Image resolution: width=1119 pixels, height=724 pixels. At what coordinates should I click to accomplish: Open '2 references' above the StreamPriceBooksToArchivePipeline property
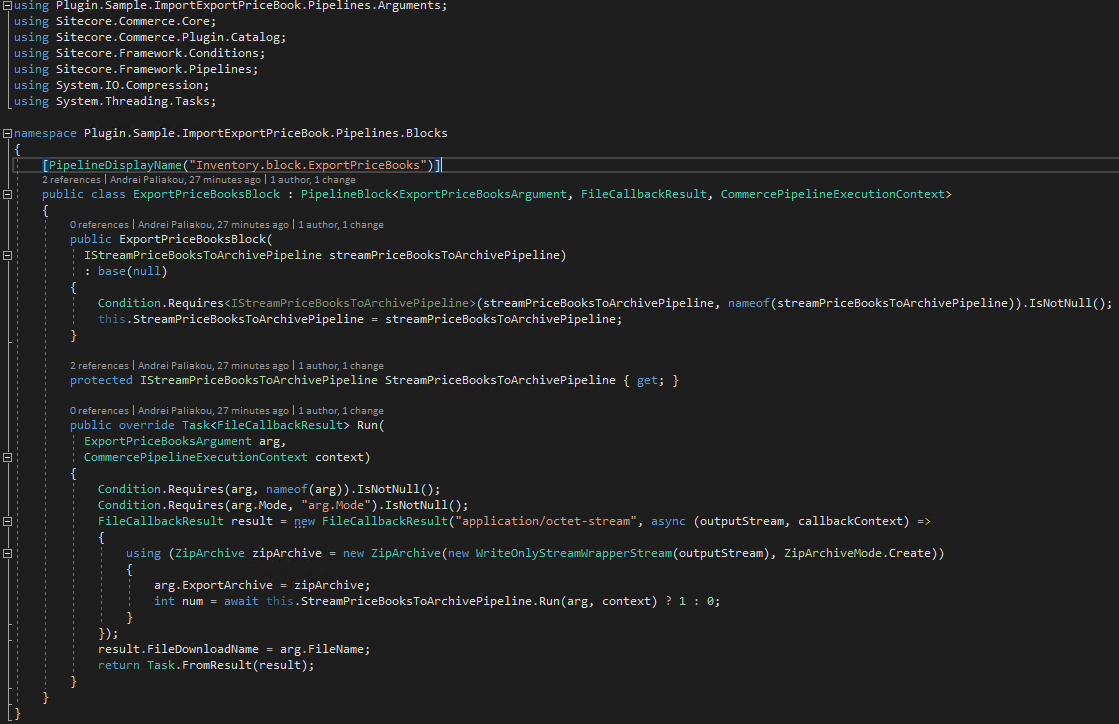pyautogui.click(x=99, y=366)
